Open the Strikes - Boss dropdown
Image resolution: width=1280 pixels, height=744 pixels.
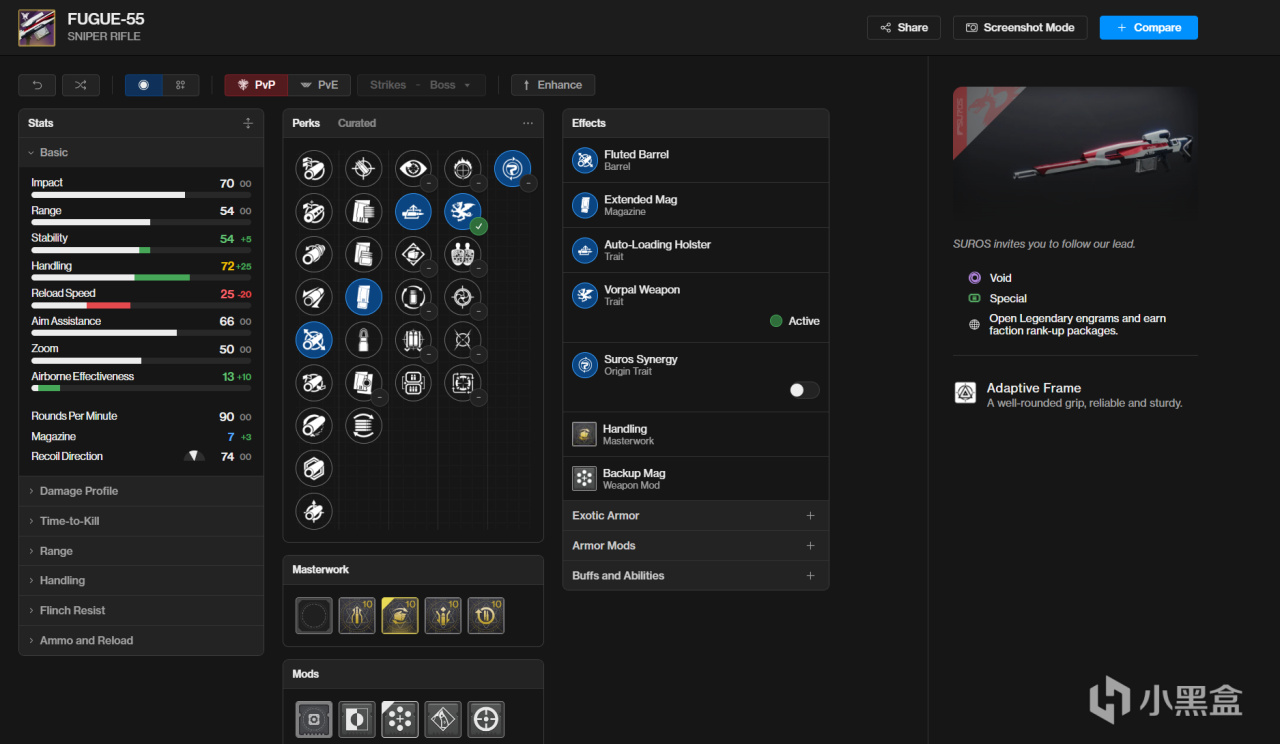pyautogui.click(x=421, y=85)
